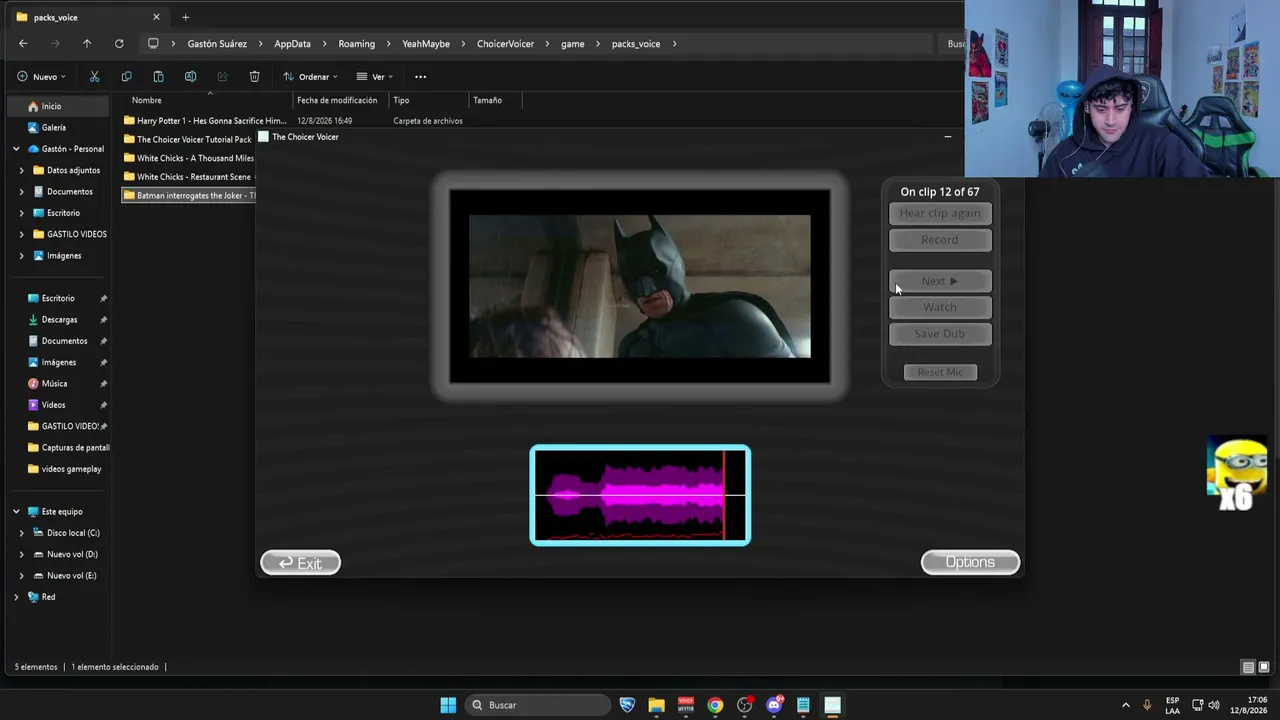The width and height of the screenshot is (1280, 720).
Task: Select The Choicer Voicer Tutorial Pack folder
Action: [x=188, y=140]
